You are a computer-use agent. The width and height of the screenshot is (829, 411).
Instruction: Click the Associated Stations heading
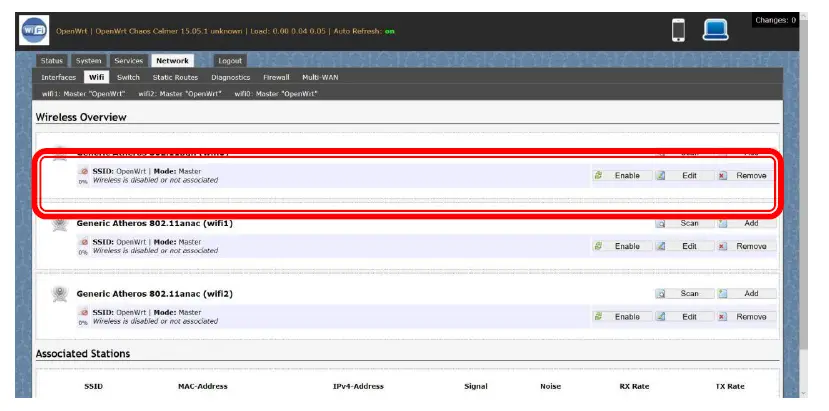coord(82,353)
